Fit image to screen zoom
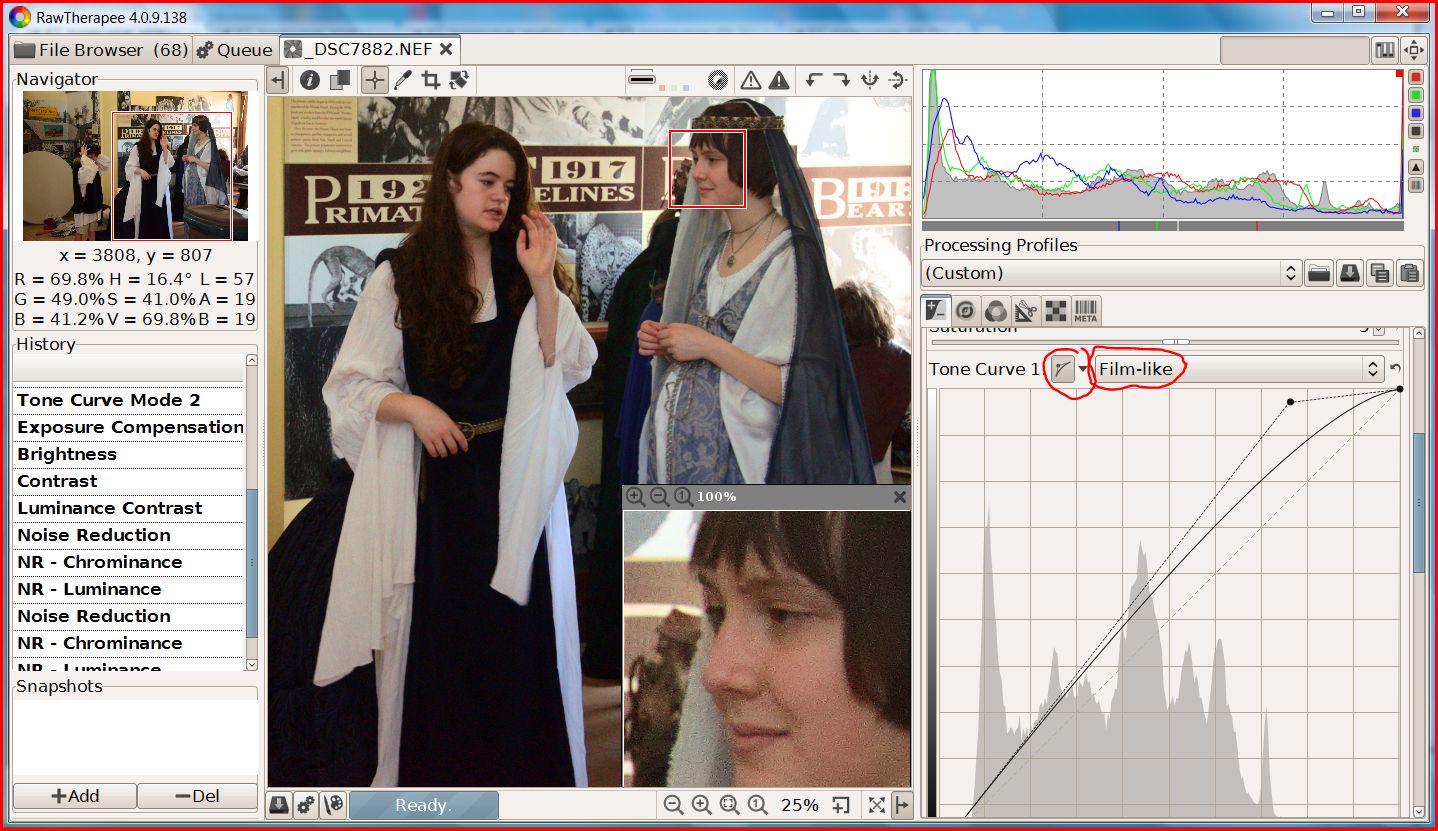This screenshot has height=831, width=1438. point(729,804)
